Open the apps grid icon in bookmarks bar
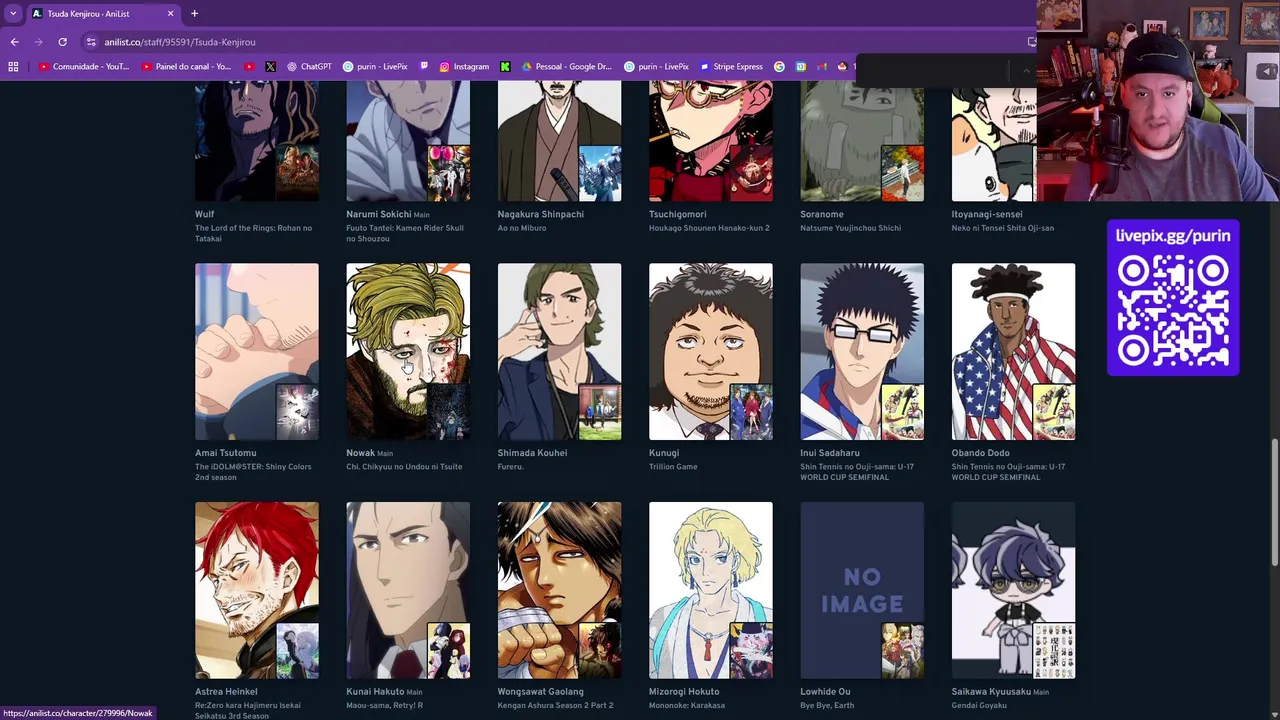 [x=13, y=67]
